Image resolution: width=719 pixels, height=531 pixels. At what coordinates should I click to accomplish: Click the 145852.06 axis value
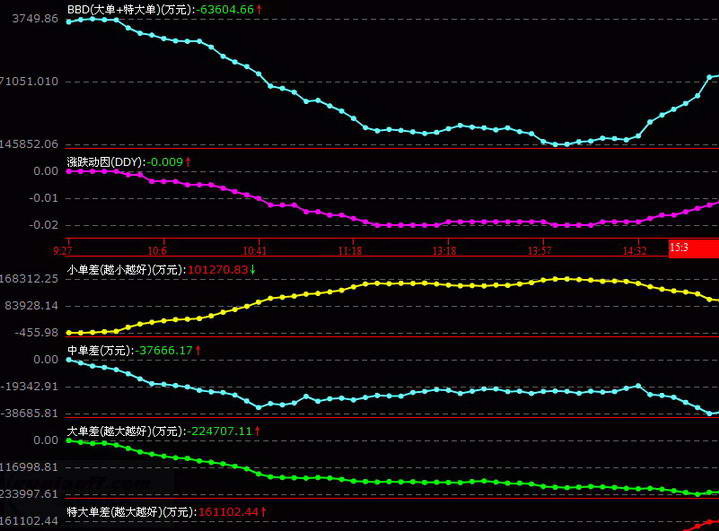29,144
